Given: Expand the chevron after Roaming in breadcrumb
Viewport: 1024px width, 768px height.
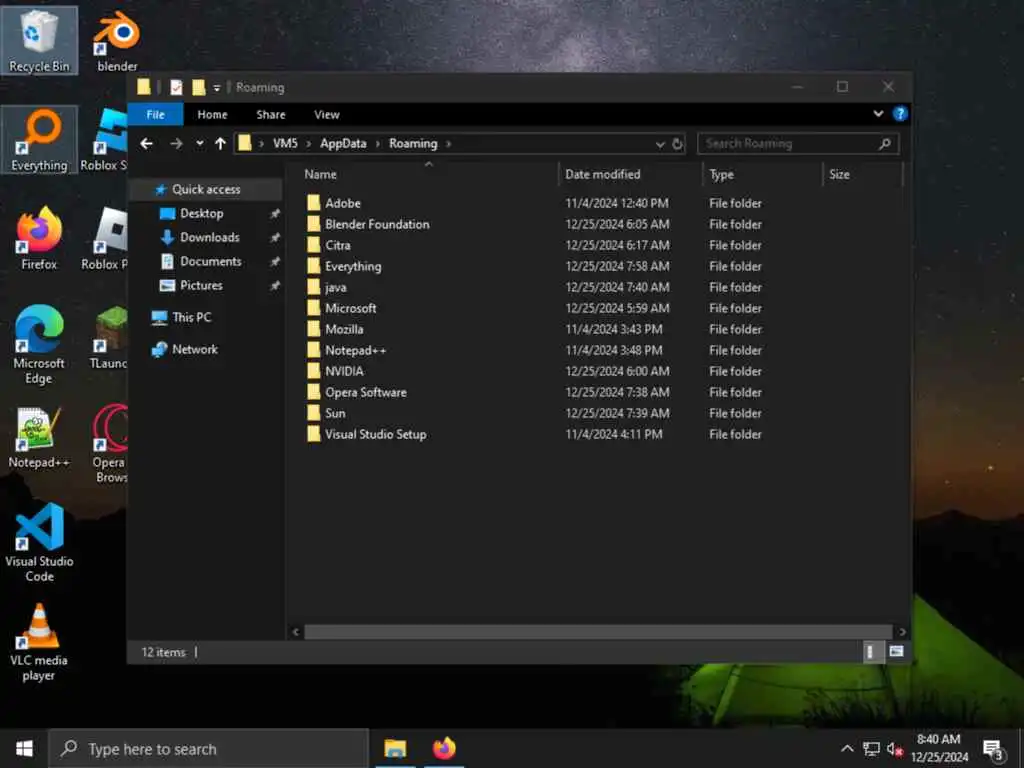Looking at the screenshot, I should (x=449, y=144).
